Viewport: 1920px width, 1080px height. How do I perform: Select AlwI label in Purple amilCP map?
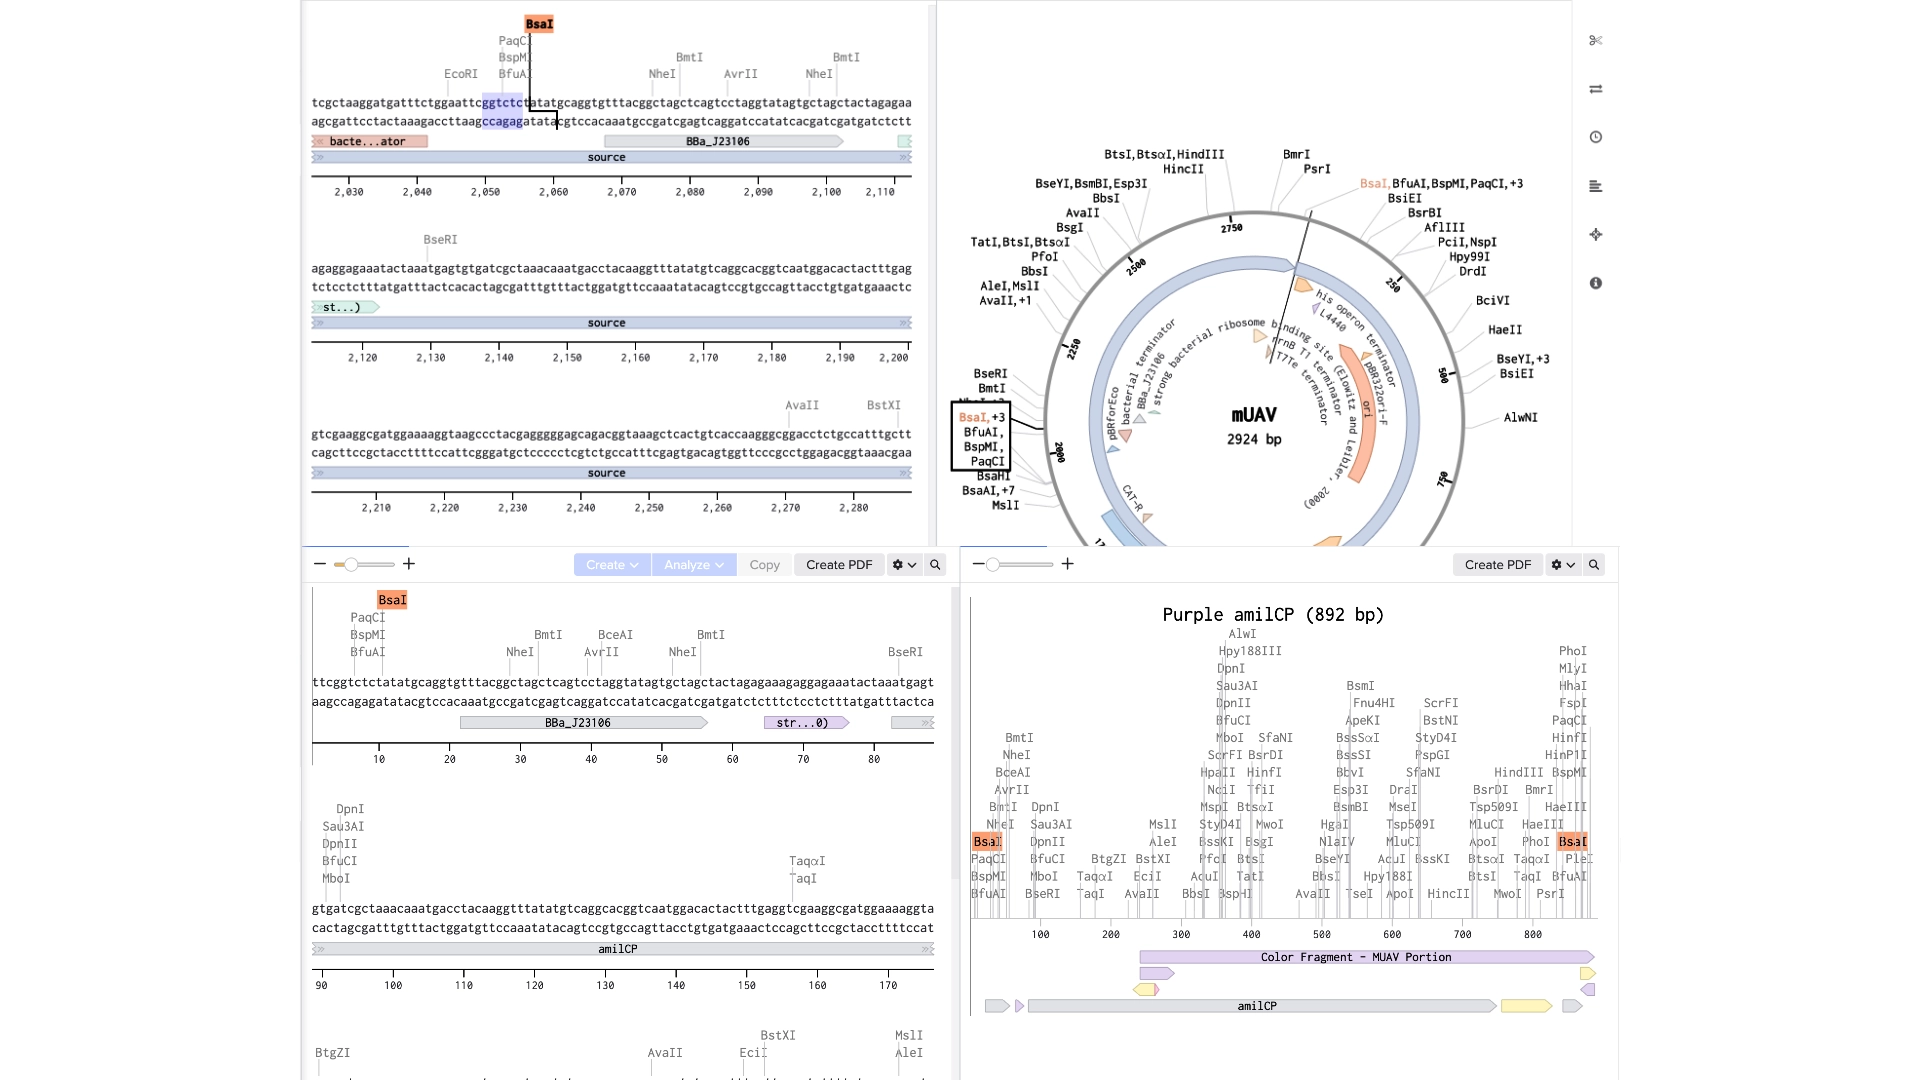[1242, 634]
